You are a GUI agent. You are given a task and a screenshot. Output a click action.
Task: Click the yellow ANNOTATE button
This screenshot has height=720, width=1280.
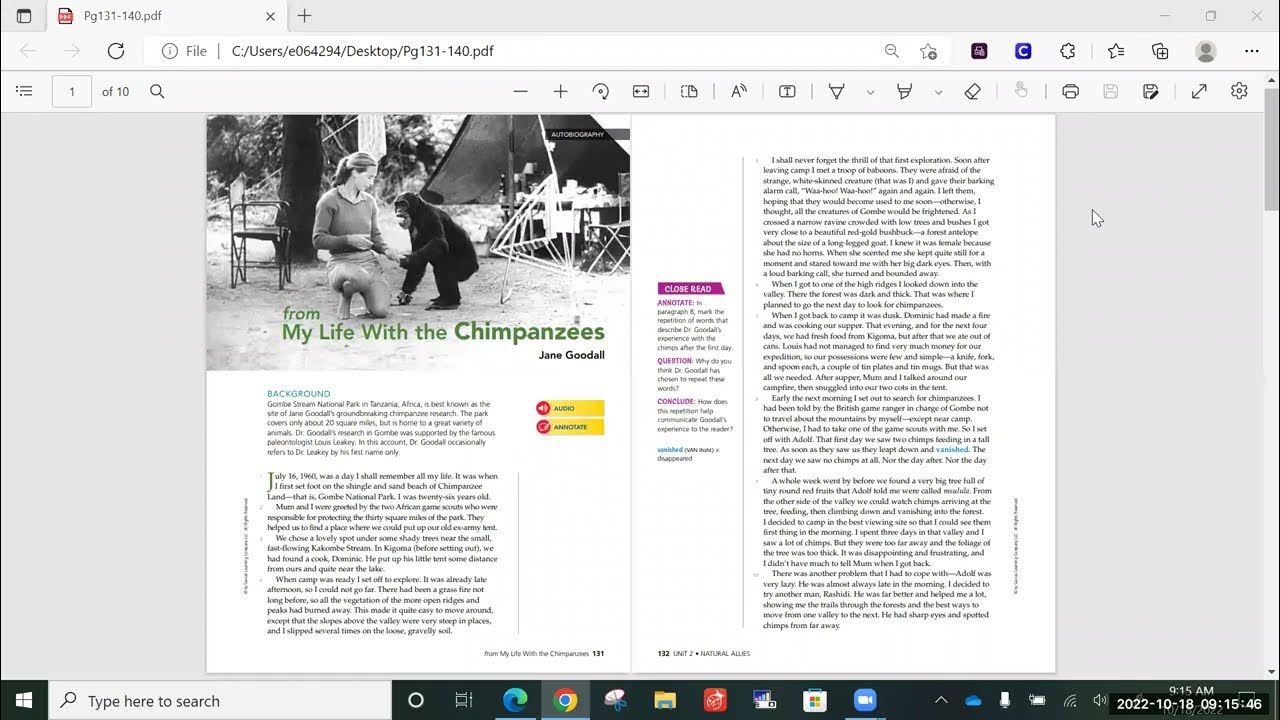[x=570, y=427]
